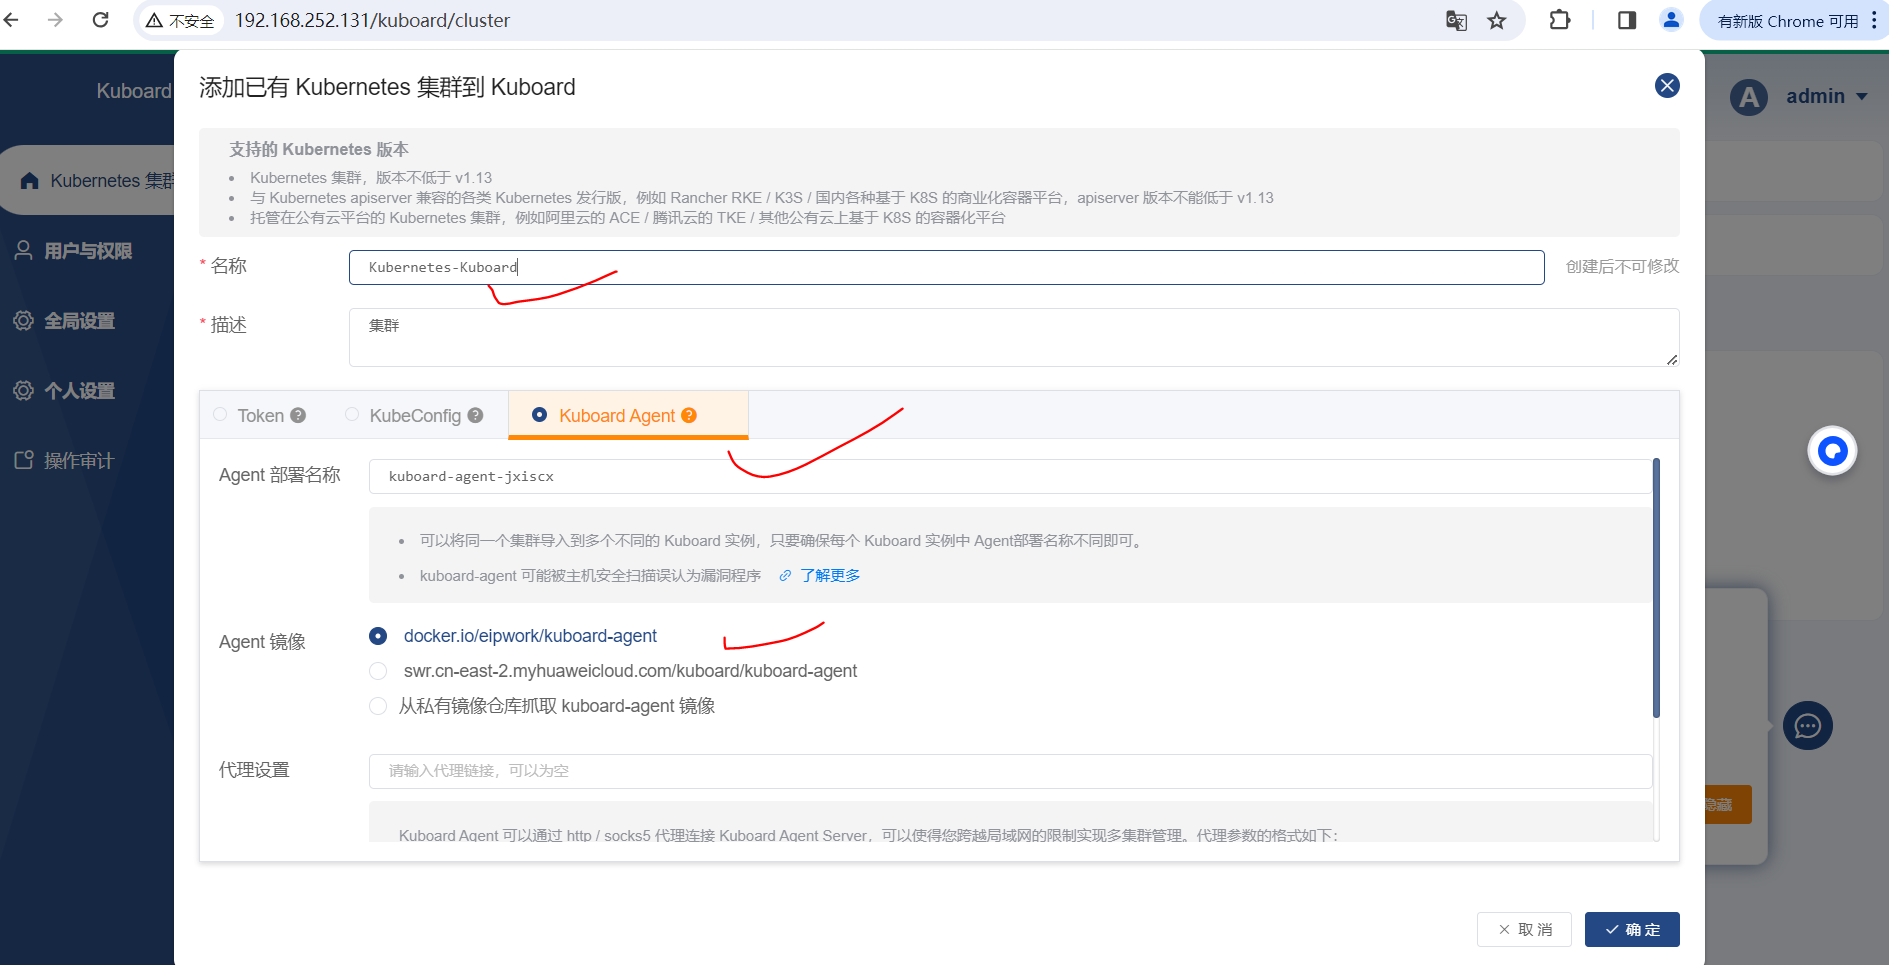Click the insecure site warning badge
The width and height of the screenshot is (1889, 965).
click(180, 21)
